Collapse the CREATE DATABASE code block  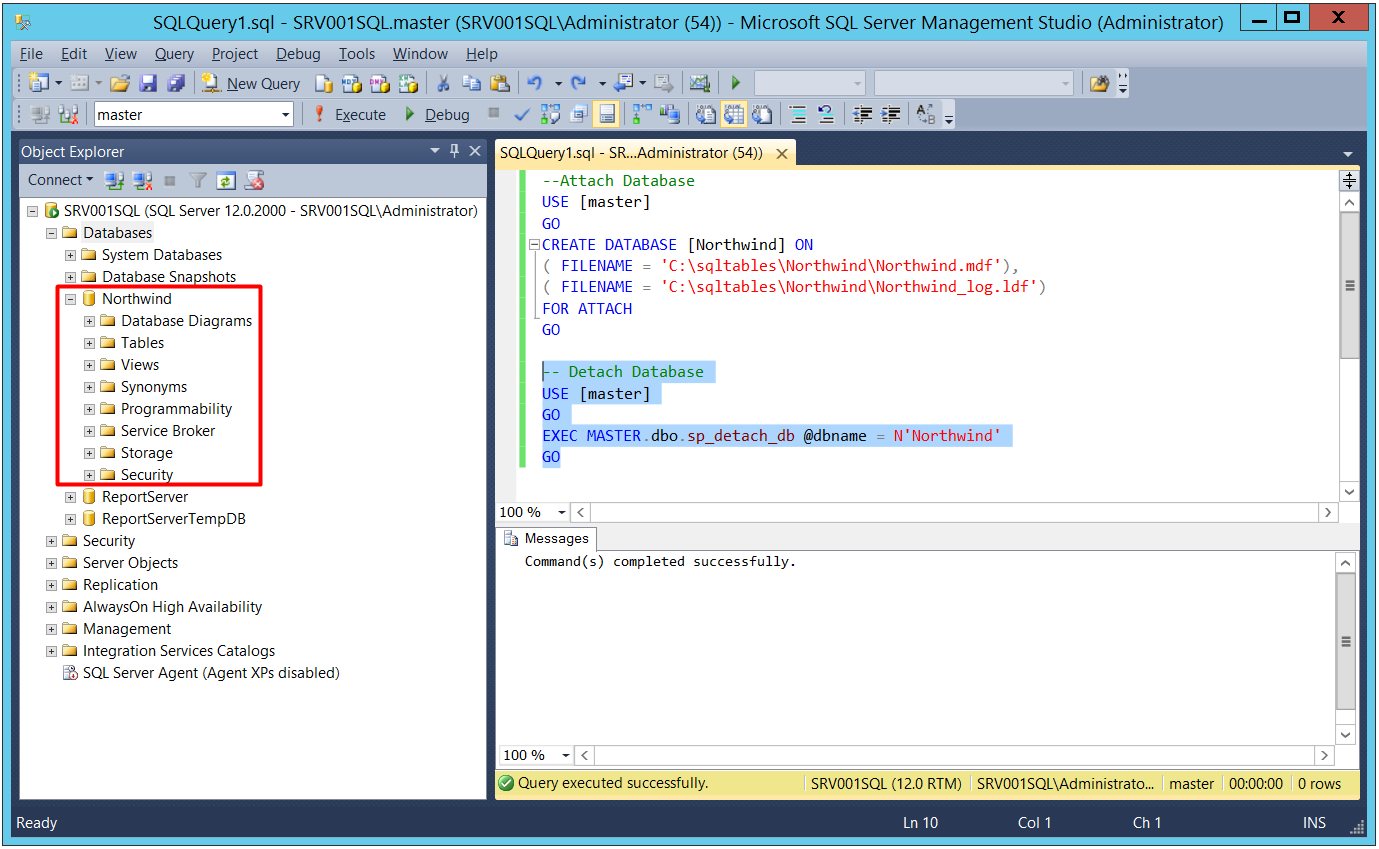pyautogui.click(x=534, y=245)
